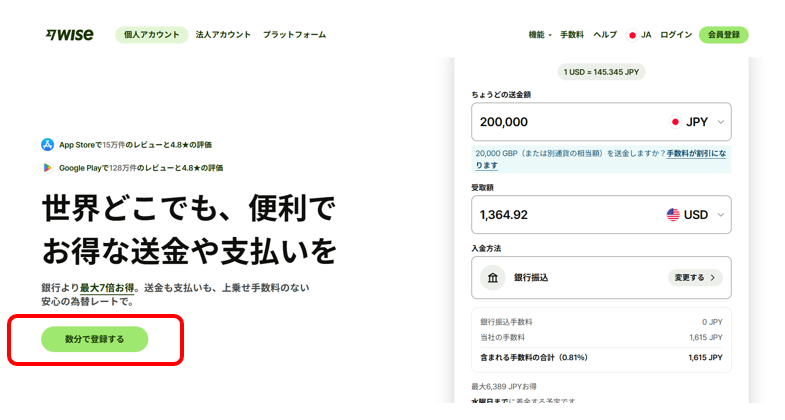Click the 最大7倍お得 underlined link

(x=107, y=288)
